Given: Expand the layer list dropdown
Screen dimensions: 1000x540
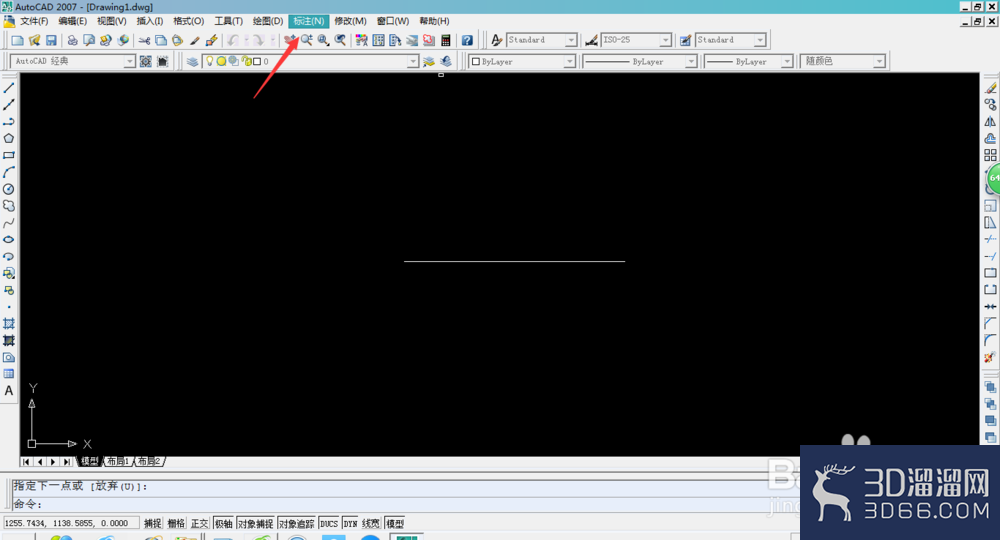Looking at the screenshot, I should click(x=413, y=61).
